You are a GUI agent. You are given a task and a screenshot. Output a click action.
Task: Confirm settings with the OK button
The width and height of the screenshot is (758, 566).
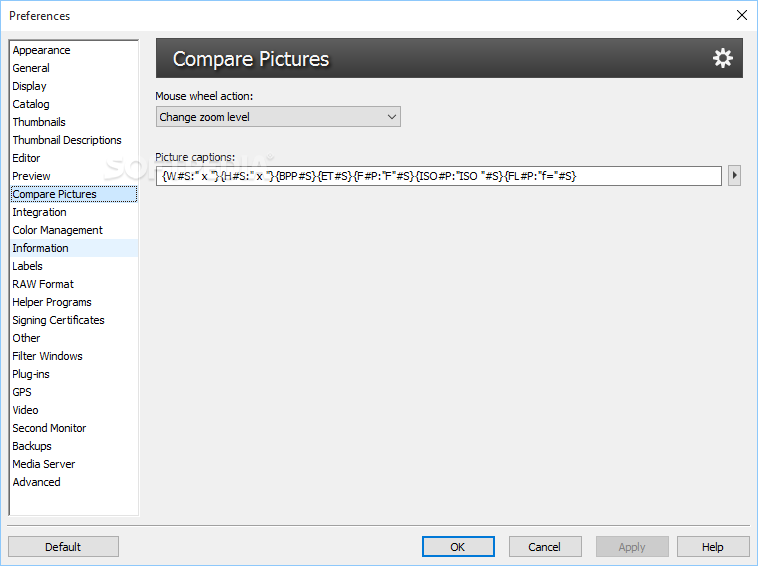coord(458,547)
